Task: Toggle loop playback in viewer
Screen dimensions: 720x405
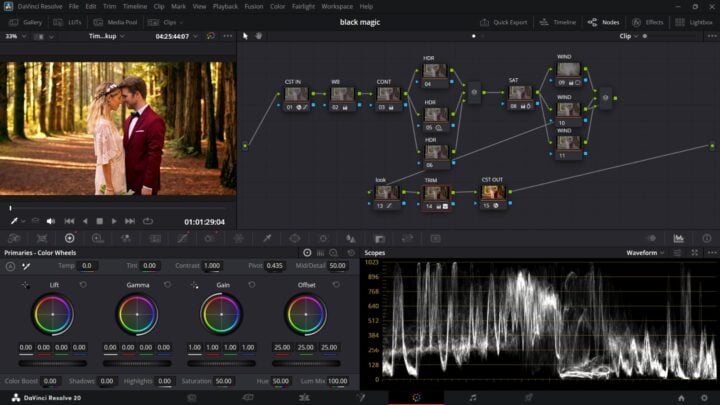Action: coord(148,221)
